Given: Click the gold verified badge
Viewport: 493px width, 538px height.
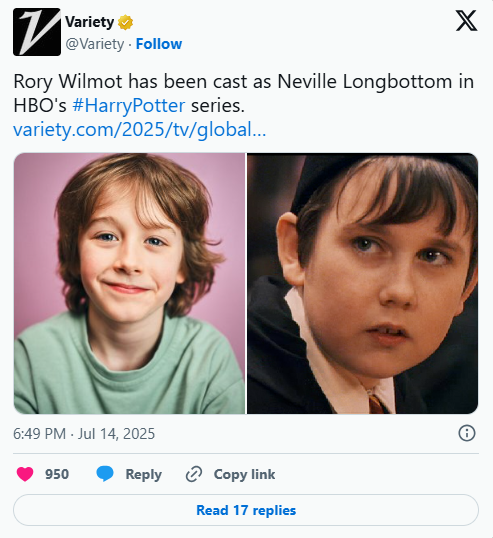Looking at the screenshot, I should [126, 23].
